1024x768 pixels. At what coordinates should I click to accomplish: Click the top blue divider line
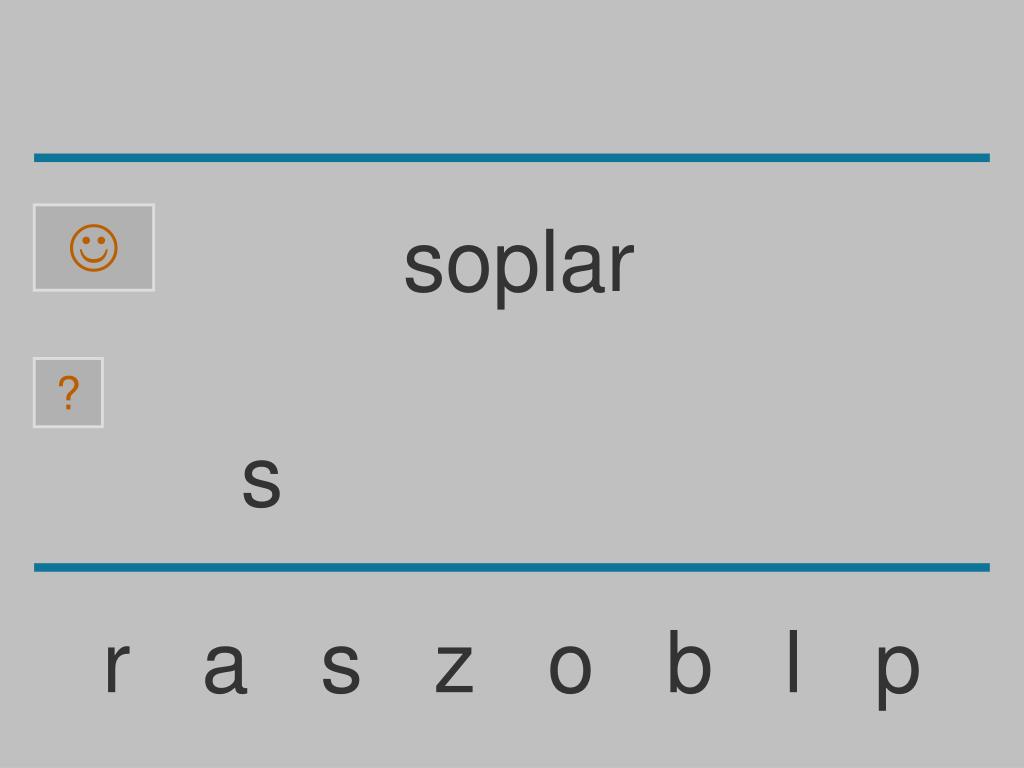pyautogui.click(x=512, y=157)
